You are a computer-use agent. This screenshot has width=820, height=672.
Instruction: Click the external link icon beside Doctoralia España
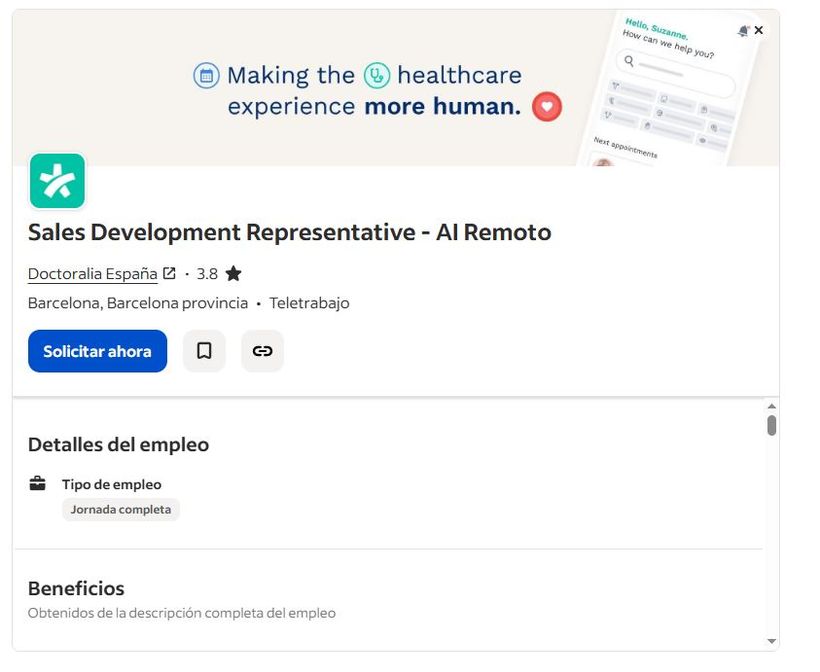[x=169, y=273]
